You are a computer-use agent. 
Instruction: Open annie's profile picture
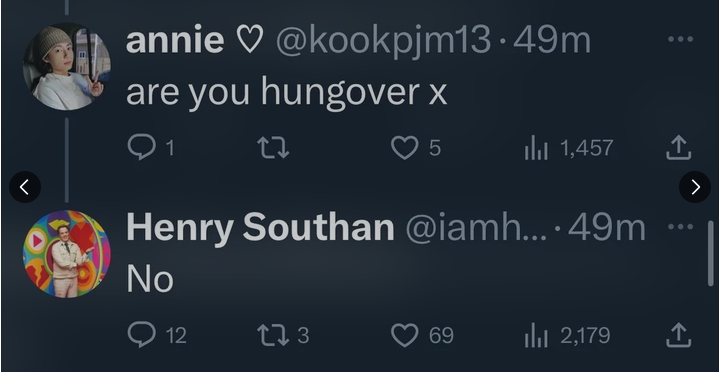(67, 67)
